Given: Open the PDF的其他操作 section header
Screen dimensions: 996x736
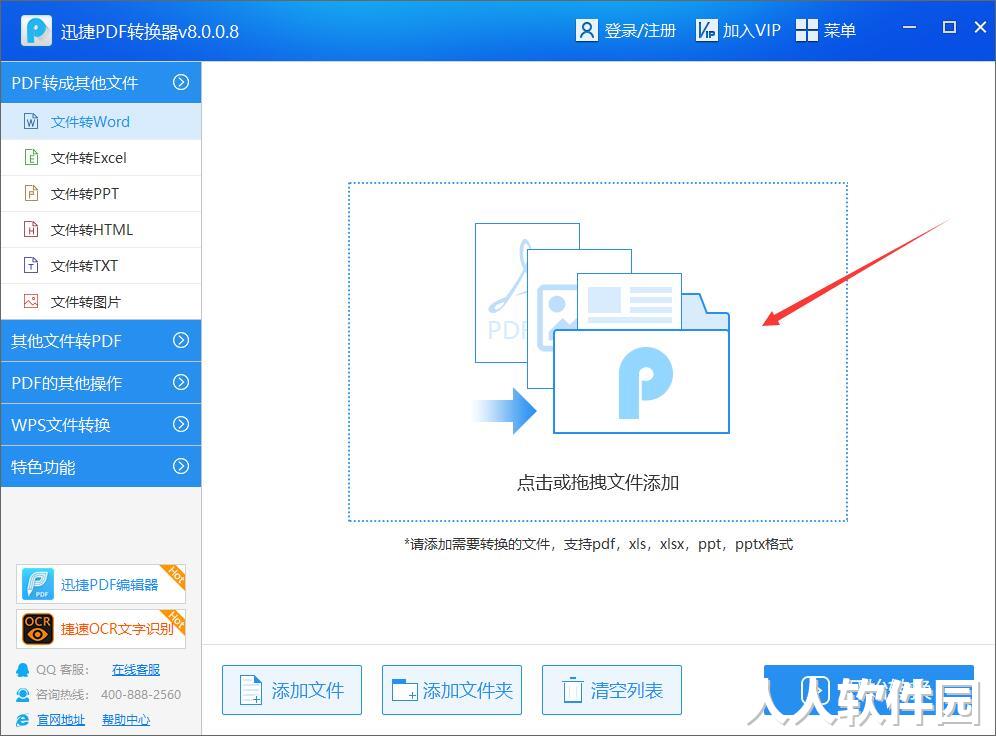Looking at the screenshot, I should point(101,382).
